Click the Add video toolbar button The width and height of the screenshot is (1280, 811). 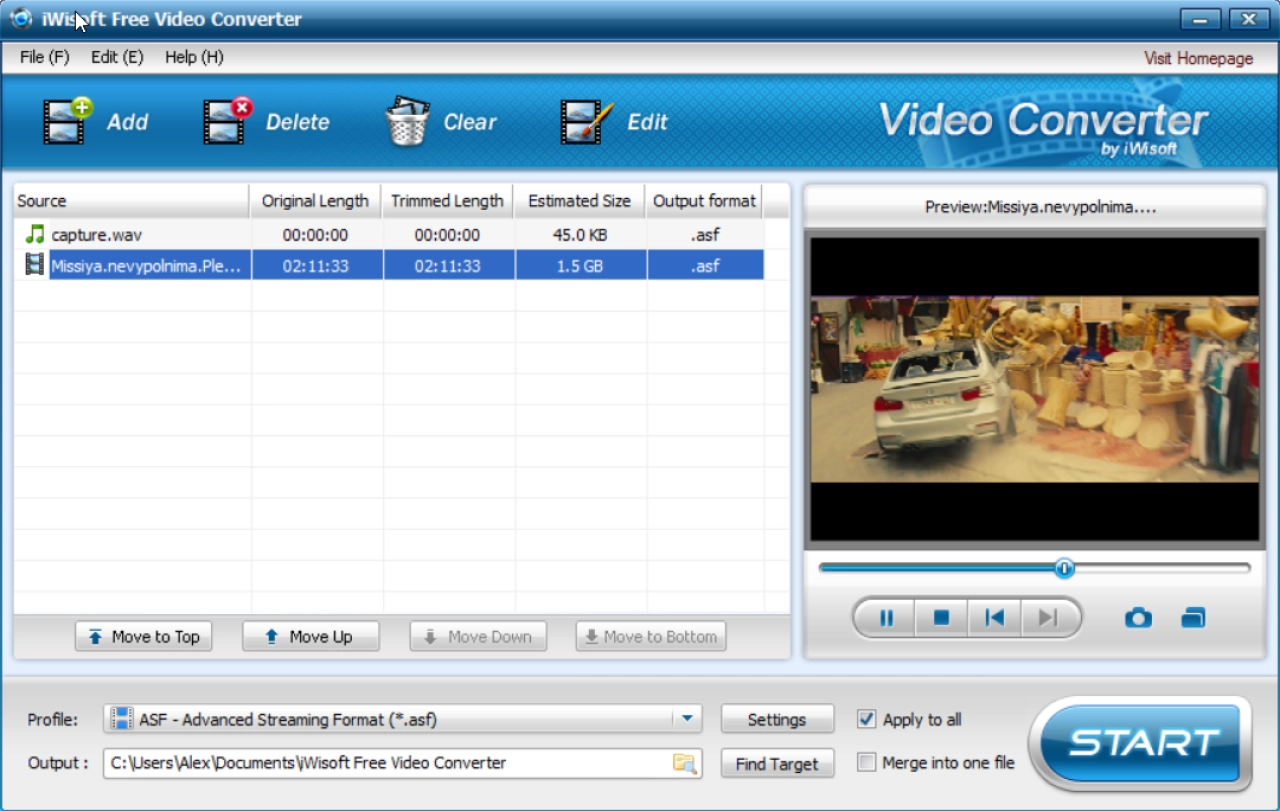pos(96,122)
